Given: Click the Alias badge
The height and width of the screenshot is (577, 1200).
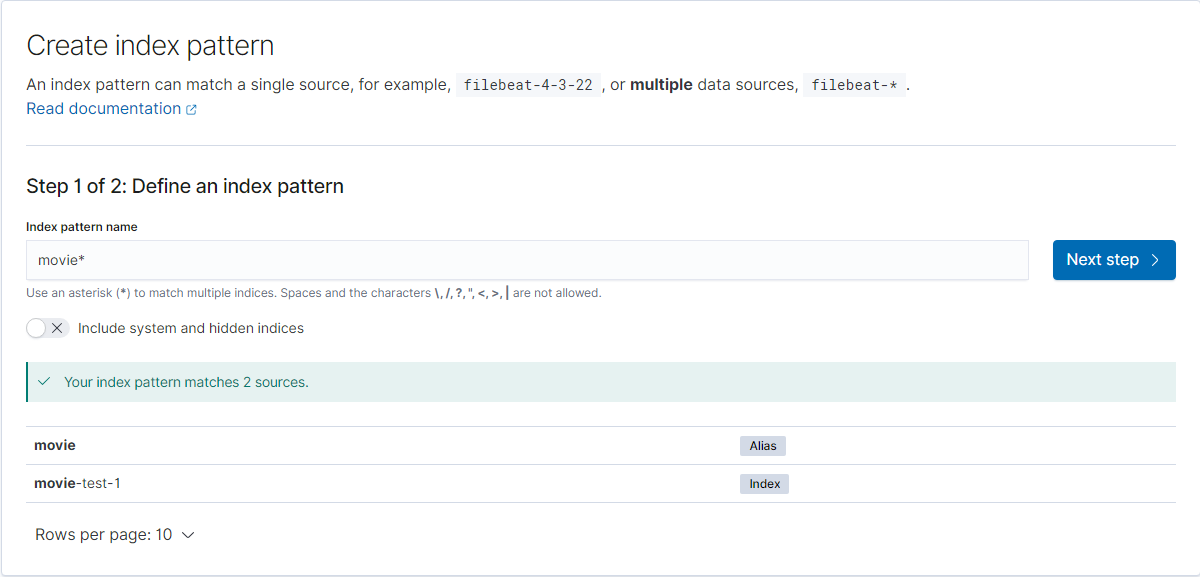Looking at the screenshot, I should coord(763,446).
